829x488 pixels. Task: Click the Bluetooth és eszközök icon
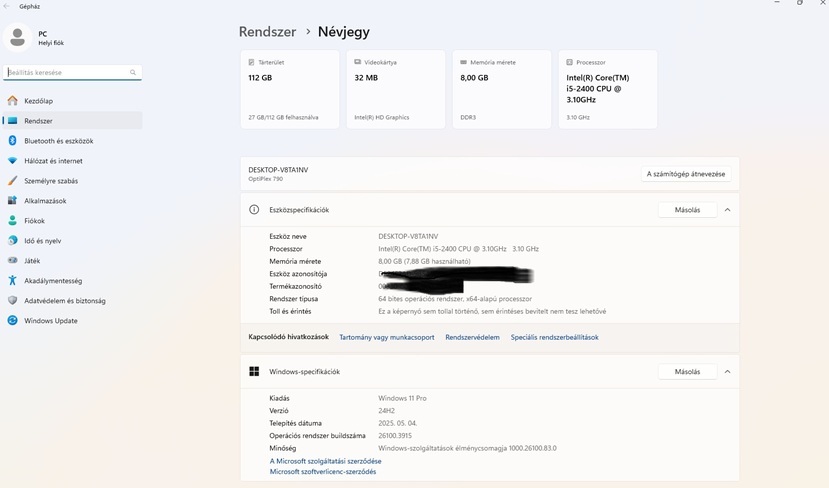click(13, 141)
